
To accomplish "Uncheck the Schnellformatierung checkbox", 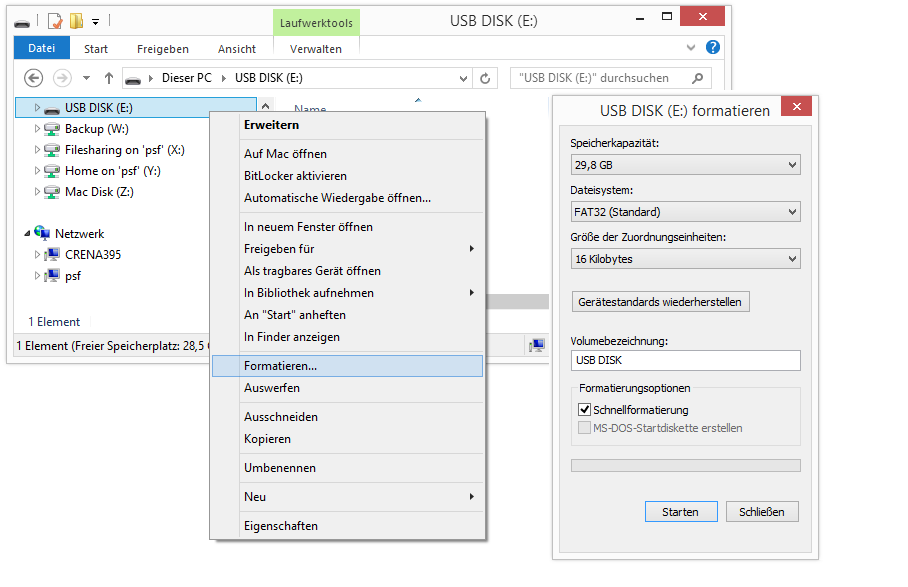I will pyautogui.click(x=585, y=410).
